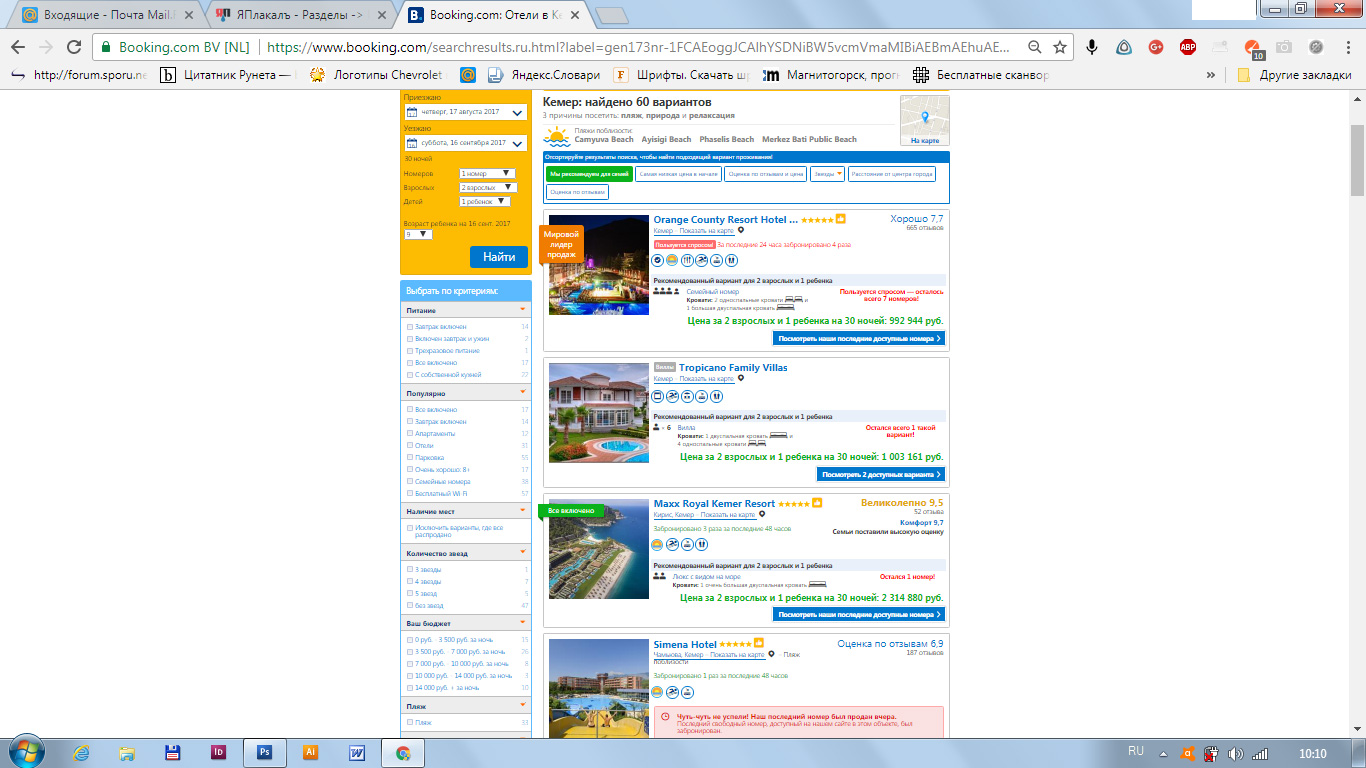Open the 'Tropicano Family Villas' listing link
The image size is (1366, 768).
(733, 368)
